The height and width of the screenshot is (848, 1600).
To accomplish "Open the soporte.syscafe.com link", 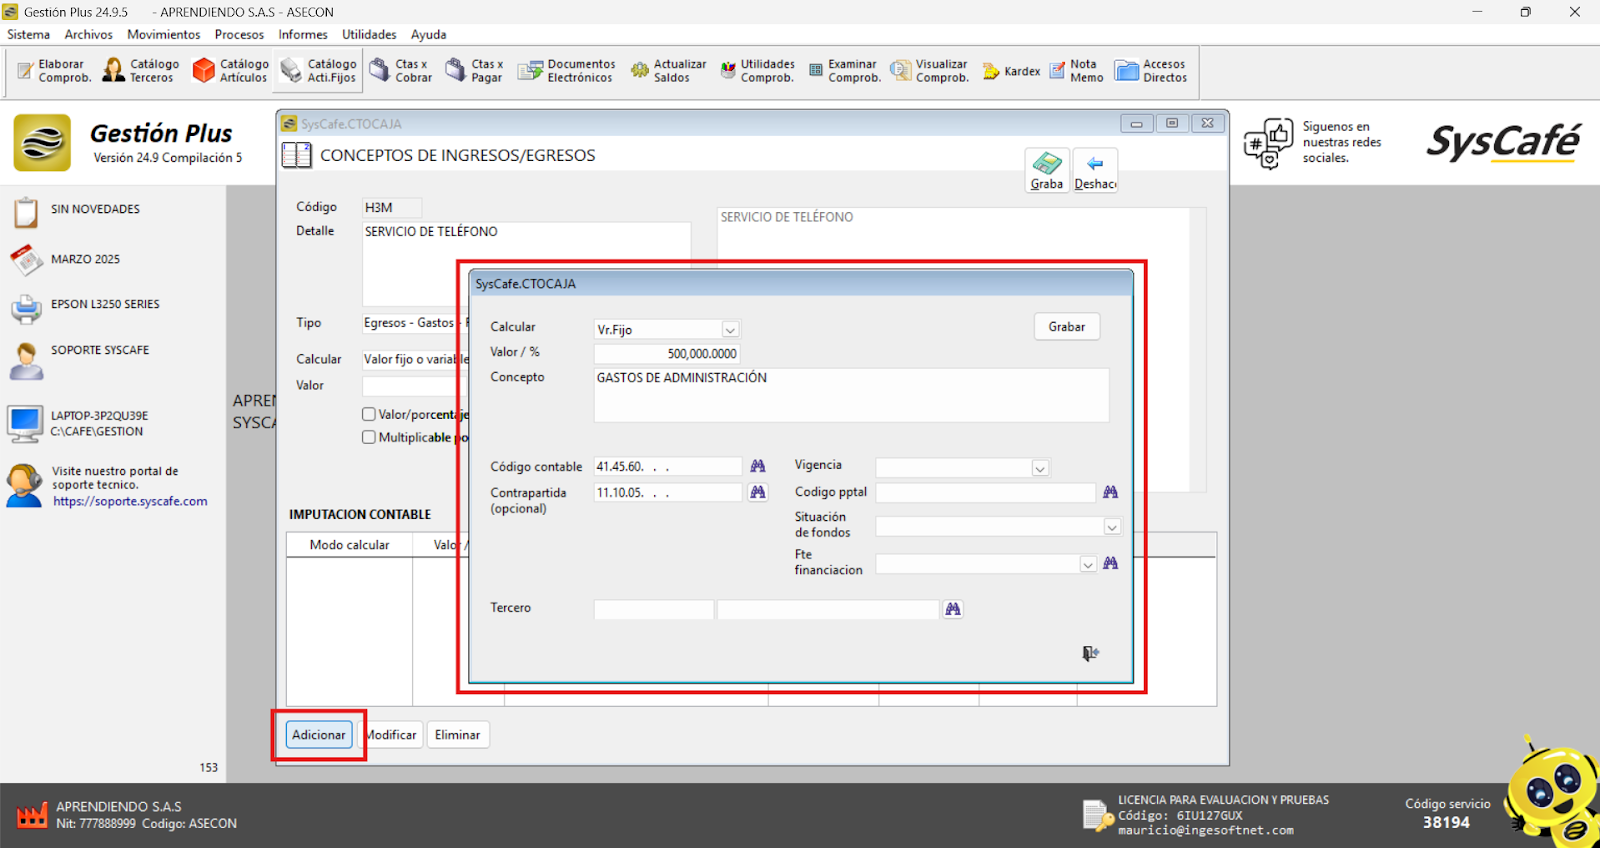I will coord(130,502).
